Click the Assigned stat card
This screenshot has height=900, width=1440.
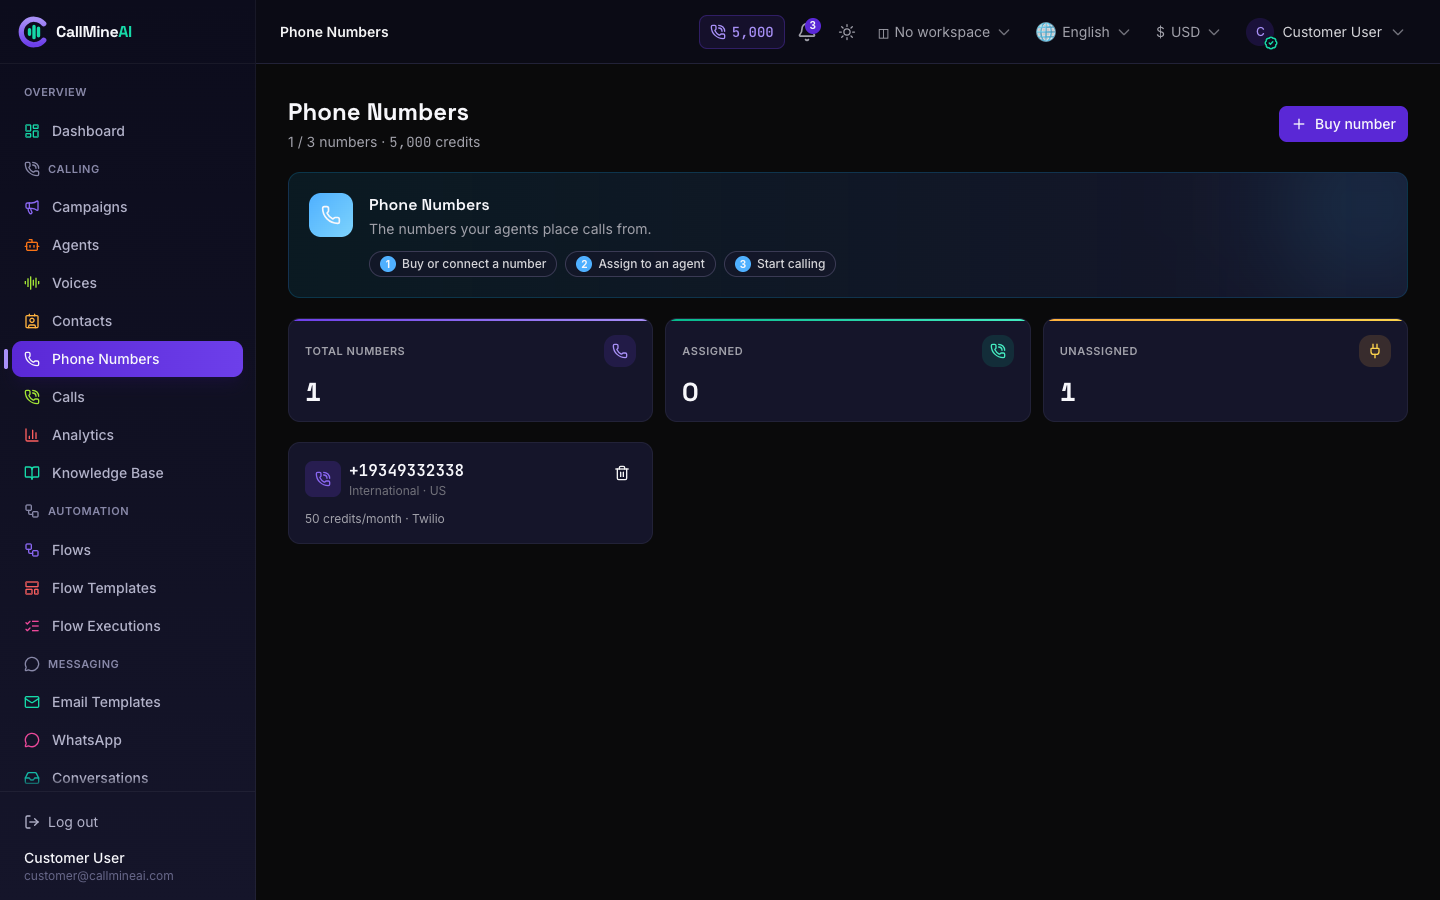[848, 370]
